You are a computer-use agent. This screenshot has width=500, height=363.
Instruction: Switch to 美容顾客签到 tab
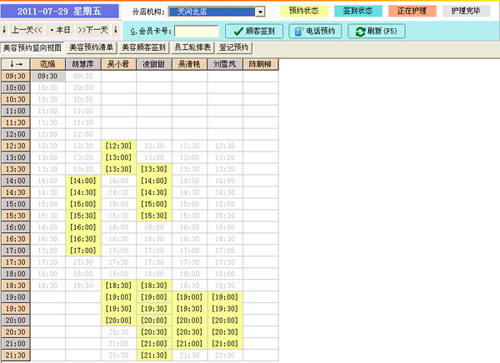point(144,48)
